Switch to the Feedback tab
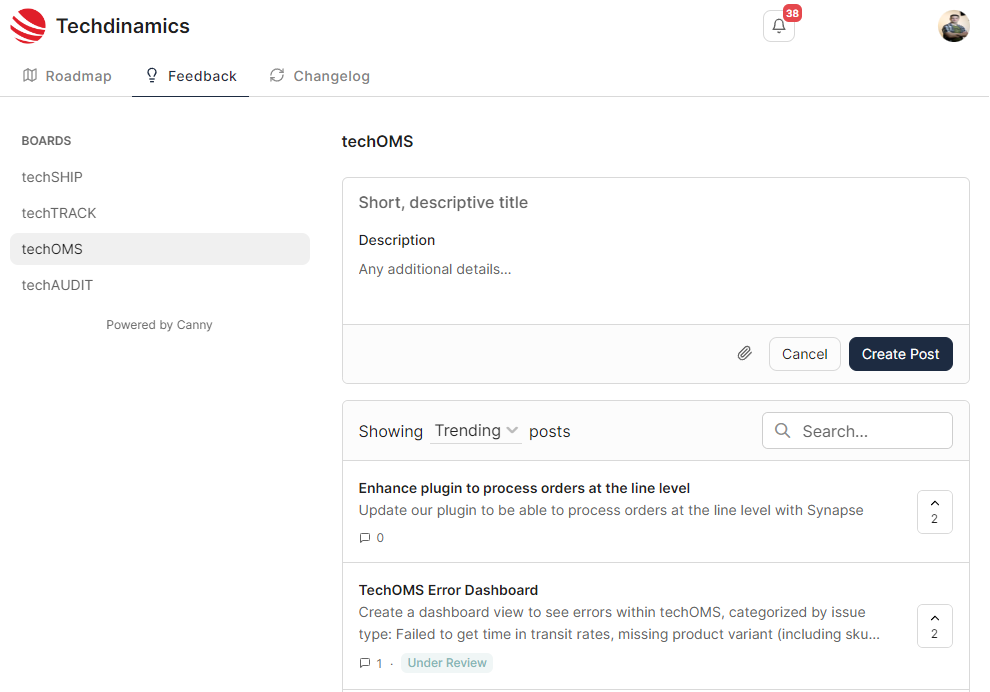This screenshot has height=692, width=990. coord(191,76)
